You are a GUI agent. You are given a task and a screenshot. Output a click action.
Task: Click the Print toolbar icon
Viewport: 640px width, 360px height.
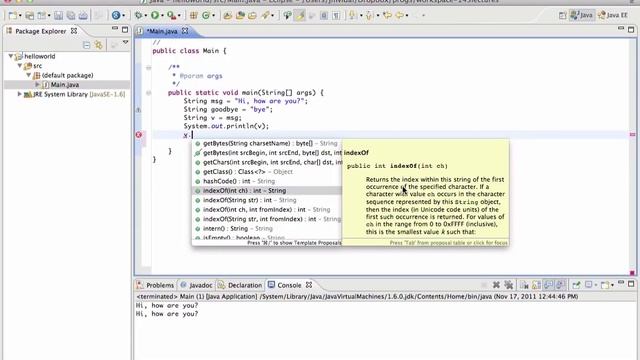(83, 16)
